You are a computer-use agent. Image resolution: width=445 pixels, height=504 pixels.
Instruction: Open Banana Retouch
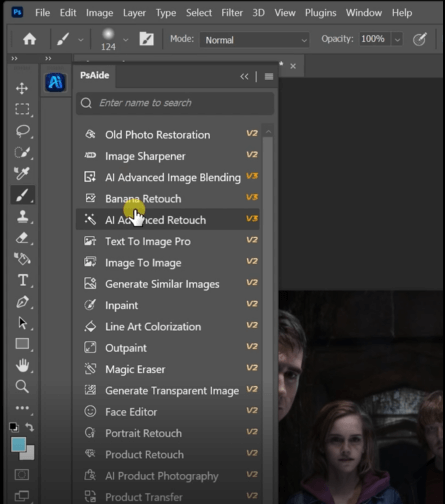point(168,199)
